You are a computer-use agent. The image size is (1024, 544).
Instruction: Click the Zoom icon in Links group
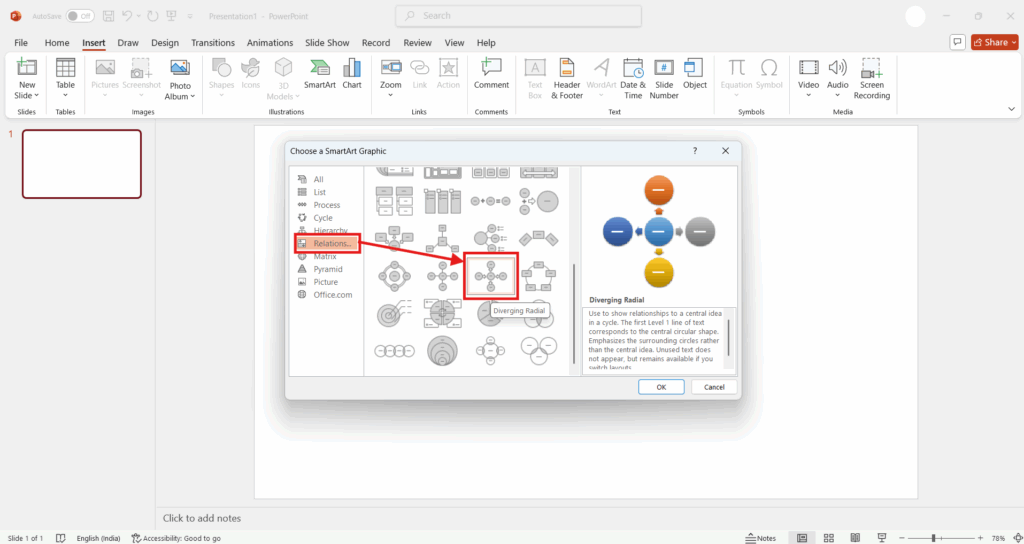391,74
